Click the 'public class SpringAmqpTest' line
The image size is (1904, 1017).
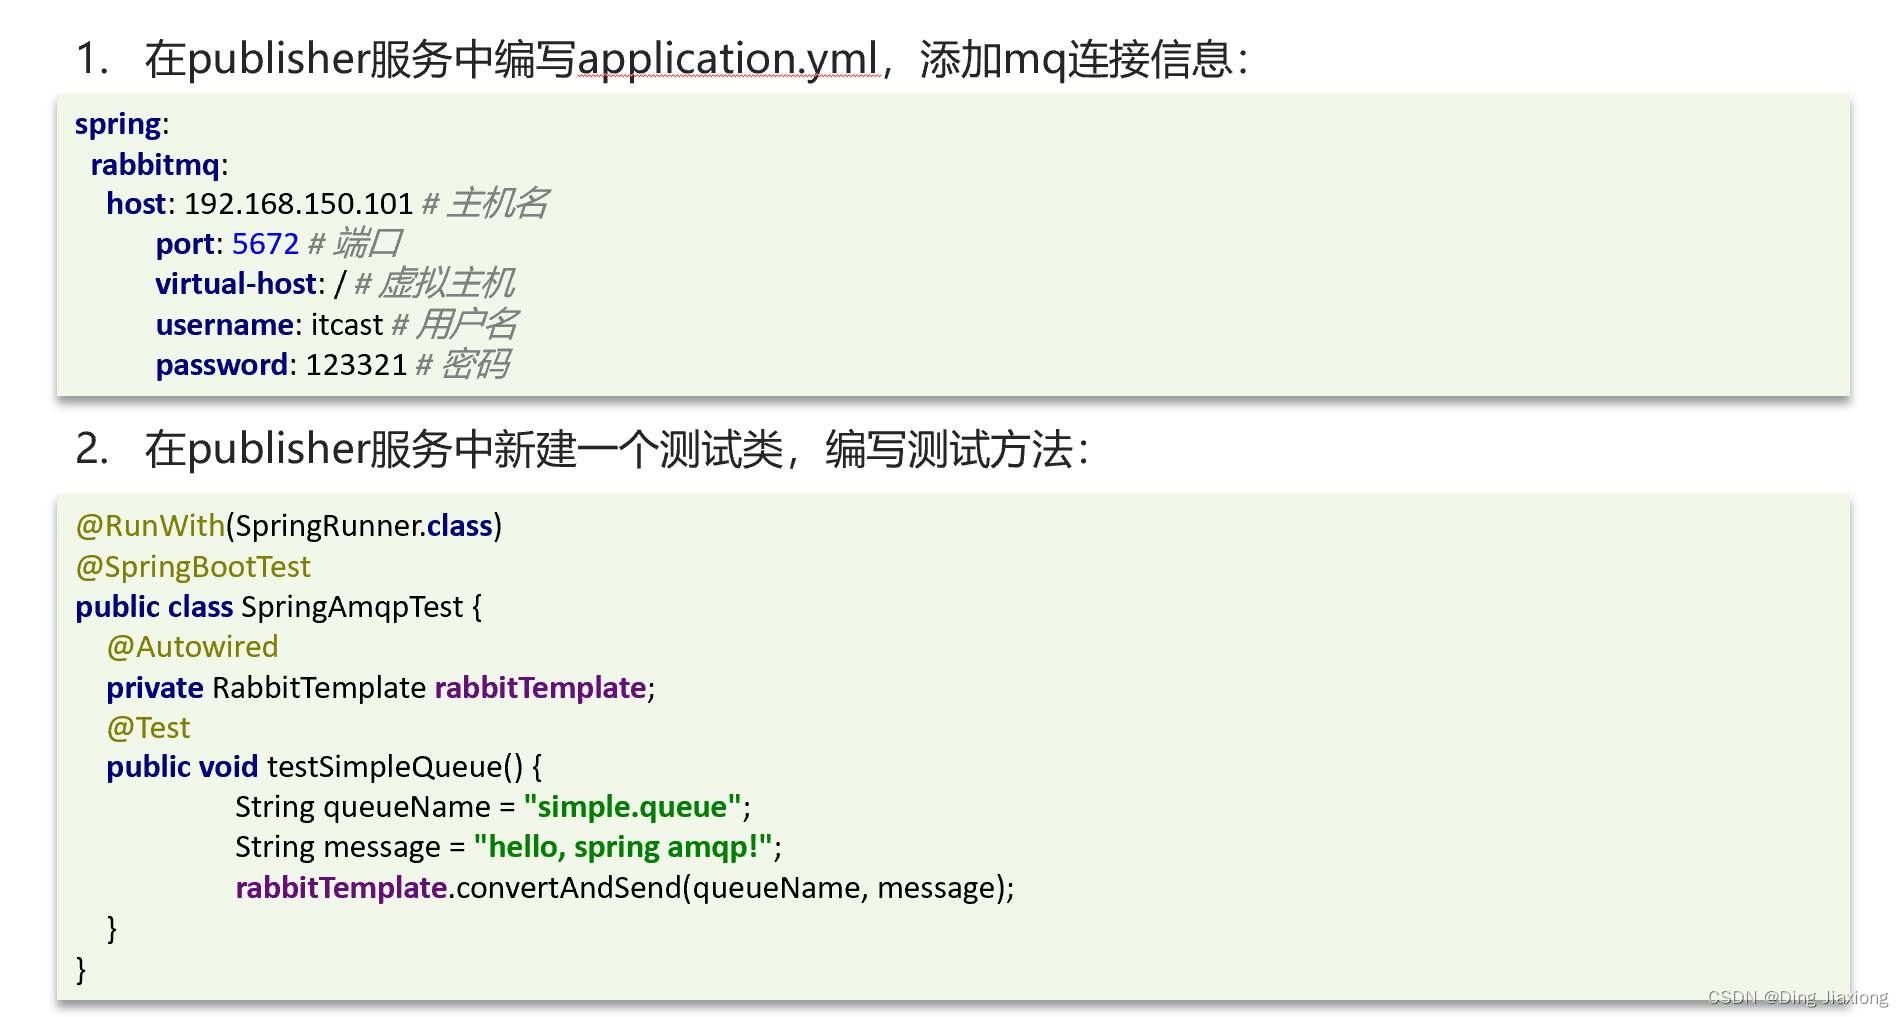tap(279, 607)
